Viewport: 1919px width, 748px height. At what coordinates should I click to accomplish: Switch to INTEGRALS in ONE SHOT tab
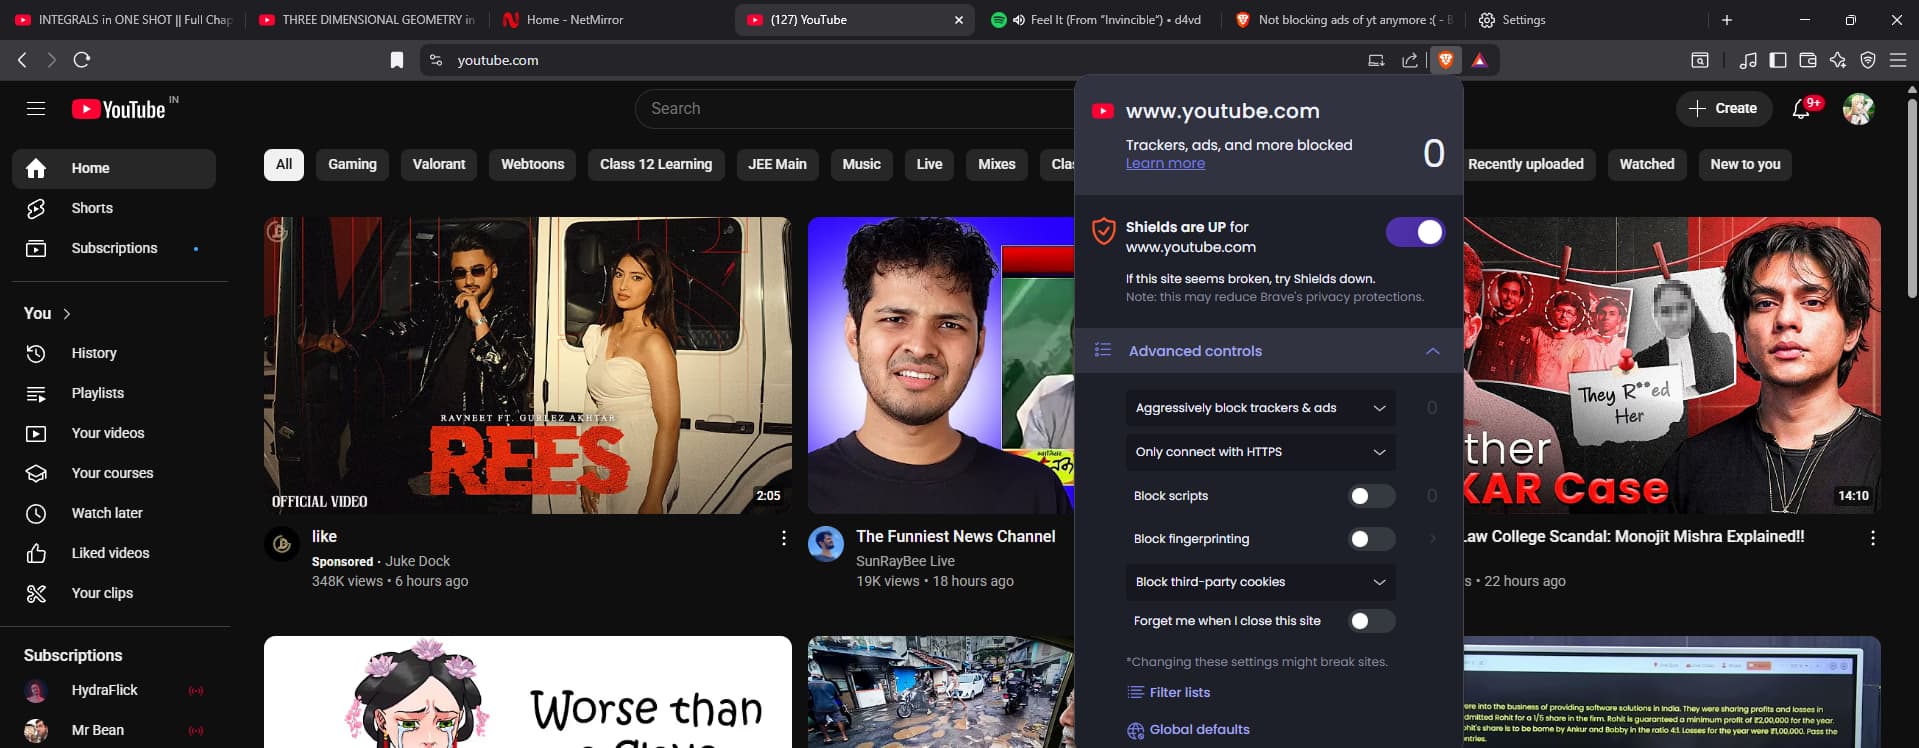pos(123,20)
